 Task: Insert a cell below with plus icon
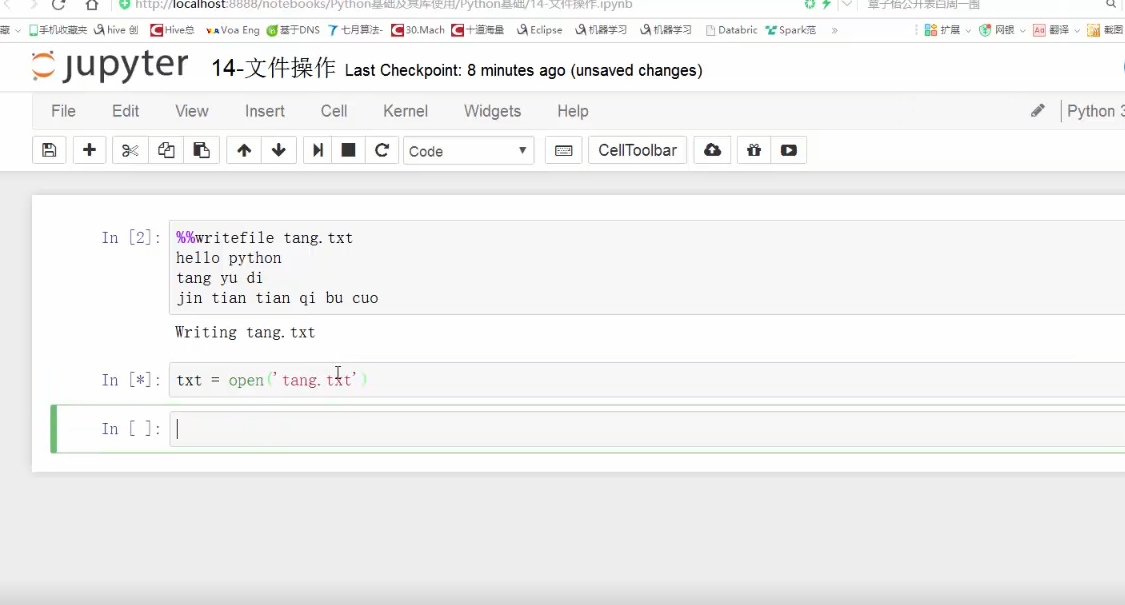(89, 150)
